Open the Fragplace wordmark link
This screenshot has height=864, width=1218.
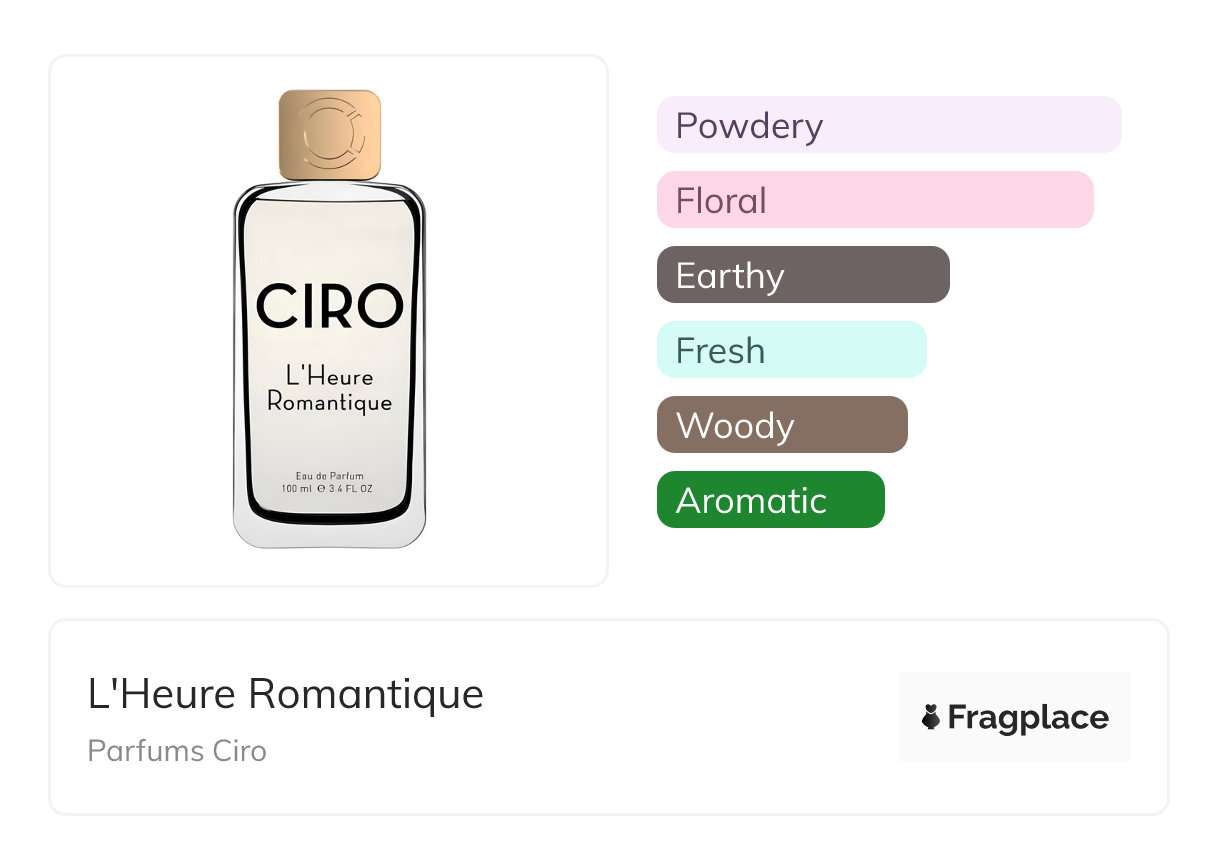click(x=1028, y=717)
